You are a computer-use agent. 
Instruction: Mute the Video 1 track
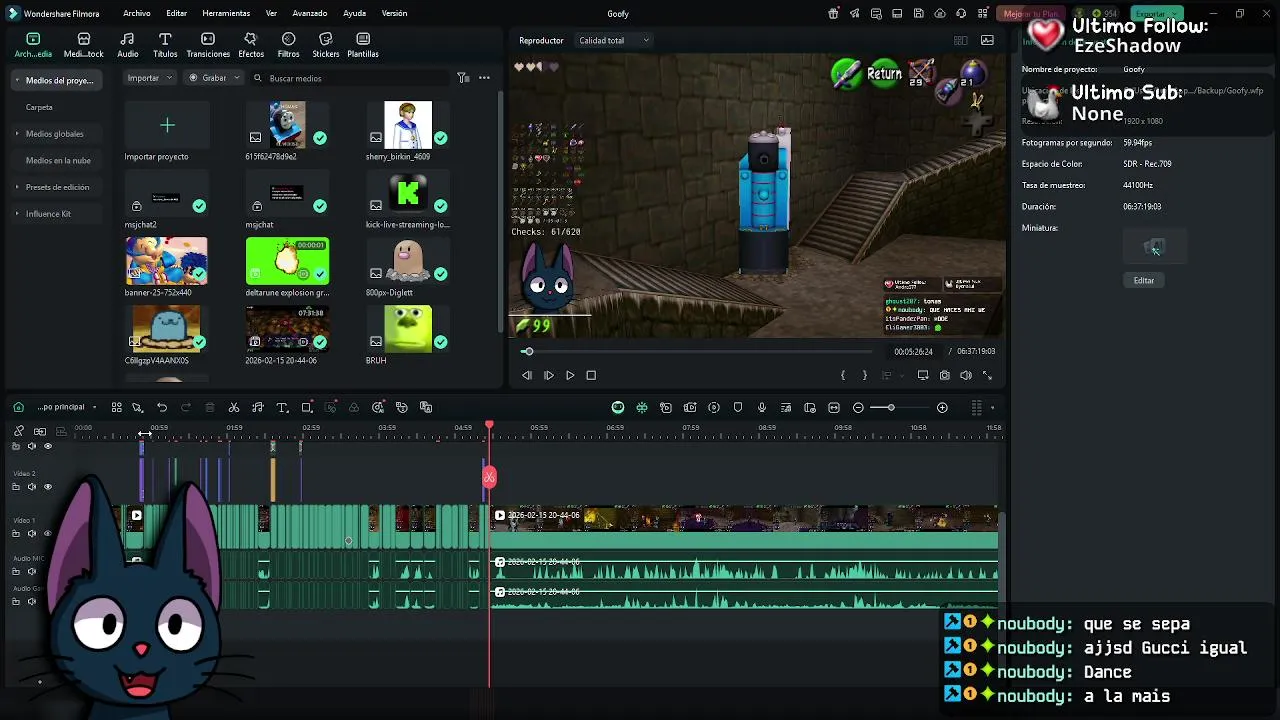point(31,534)
